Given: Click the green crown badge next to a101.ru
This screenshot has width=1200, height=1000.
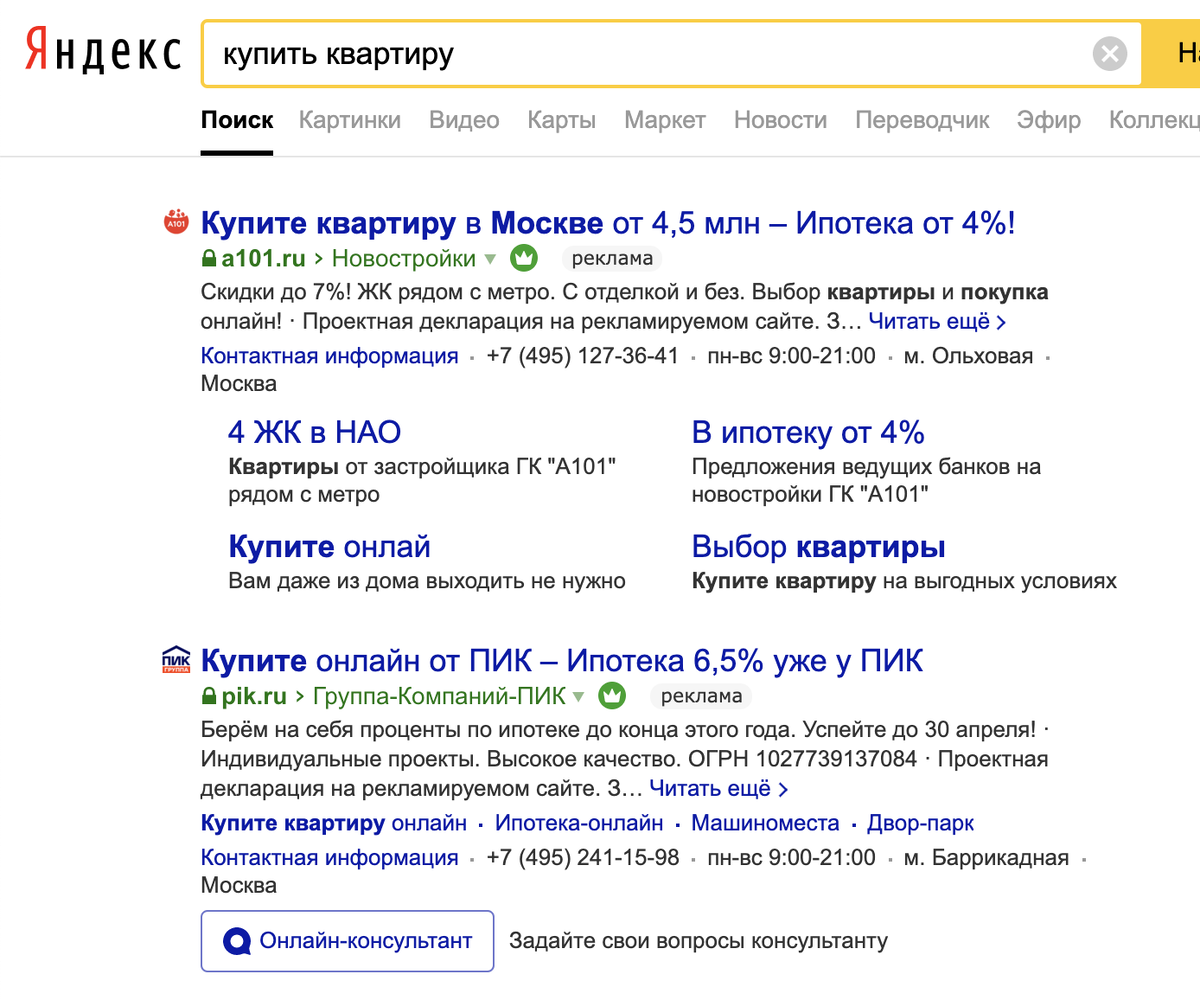Looking at the screenshot, I should click(524, 258).
